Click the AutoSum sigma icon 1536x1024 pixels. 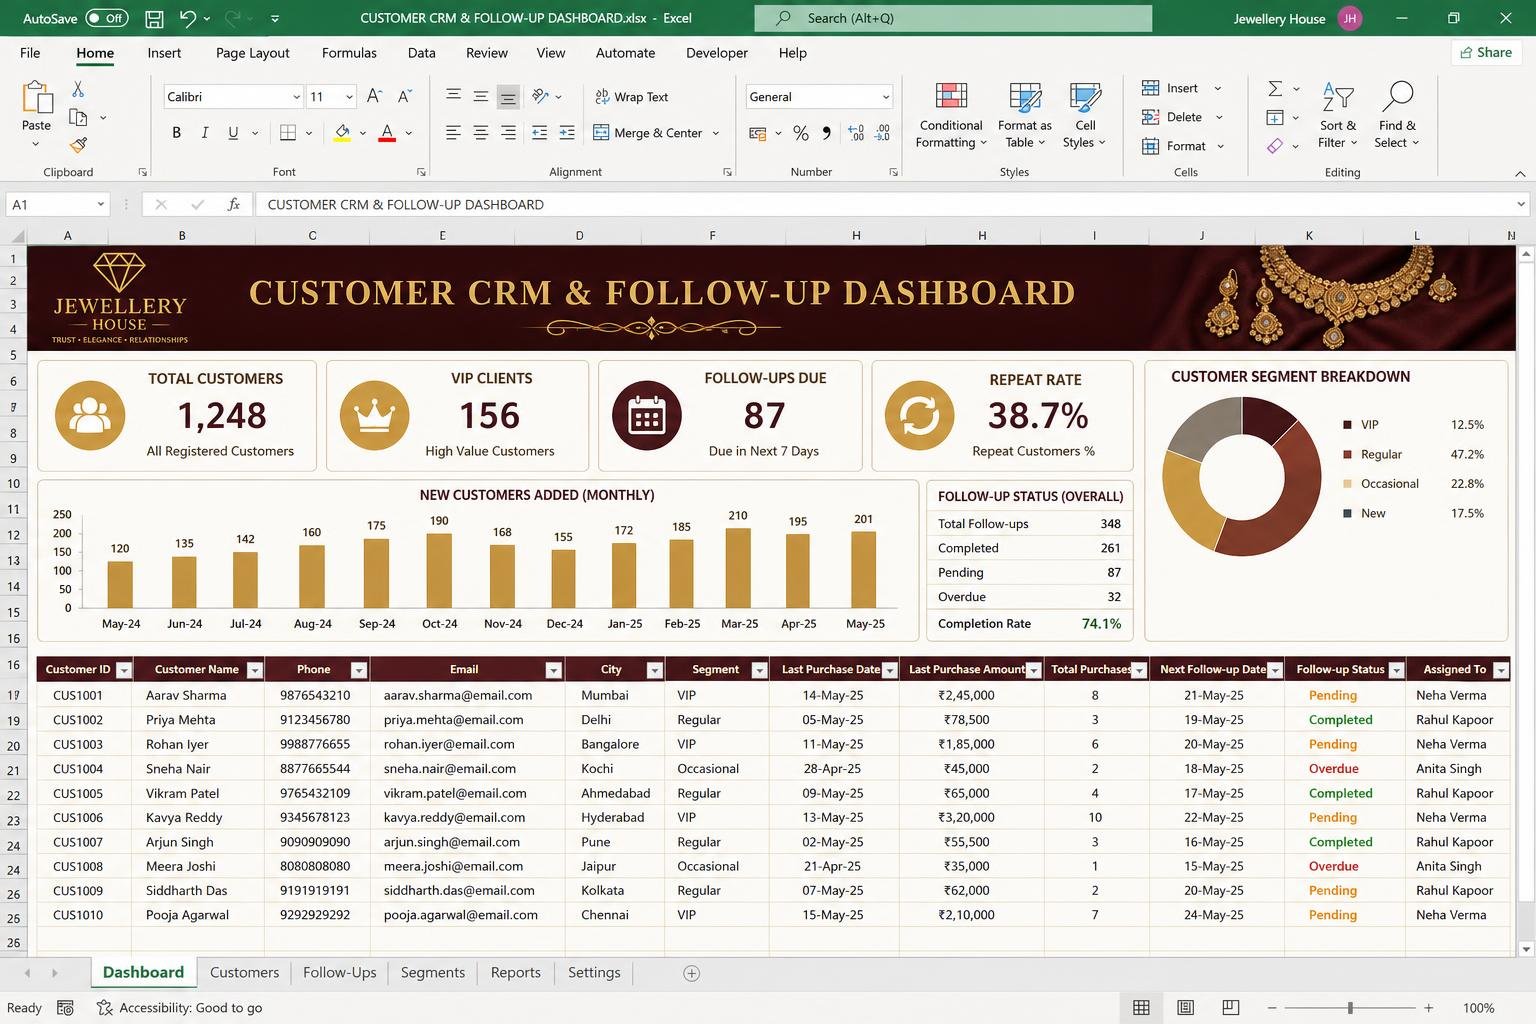(x=1275, y=89)
